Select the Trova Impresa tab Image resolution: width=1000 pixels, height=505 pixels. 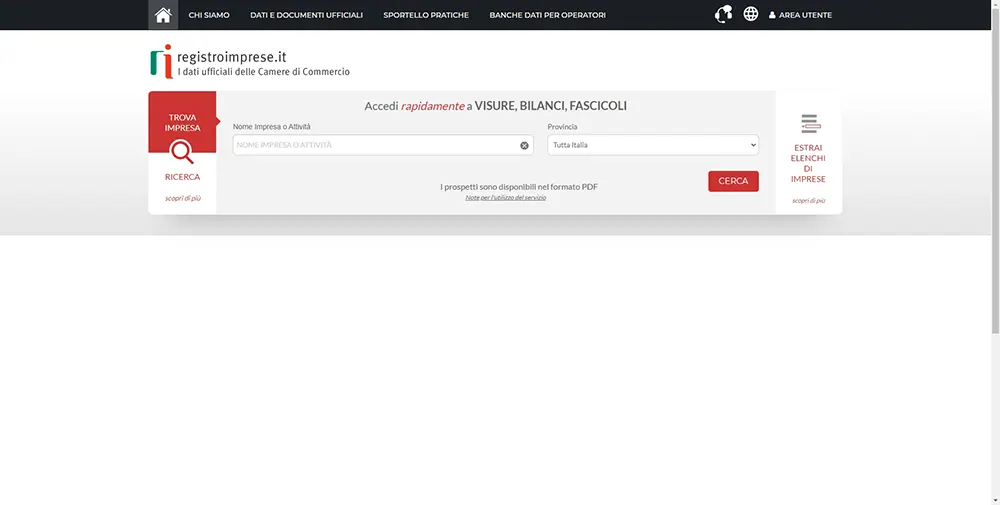182,122
